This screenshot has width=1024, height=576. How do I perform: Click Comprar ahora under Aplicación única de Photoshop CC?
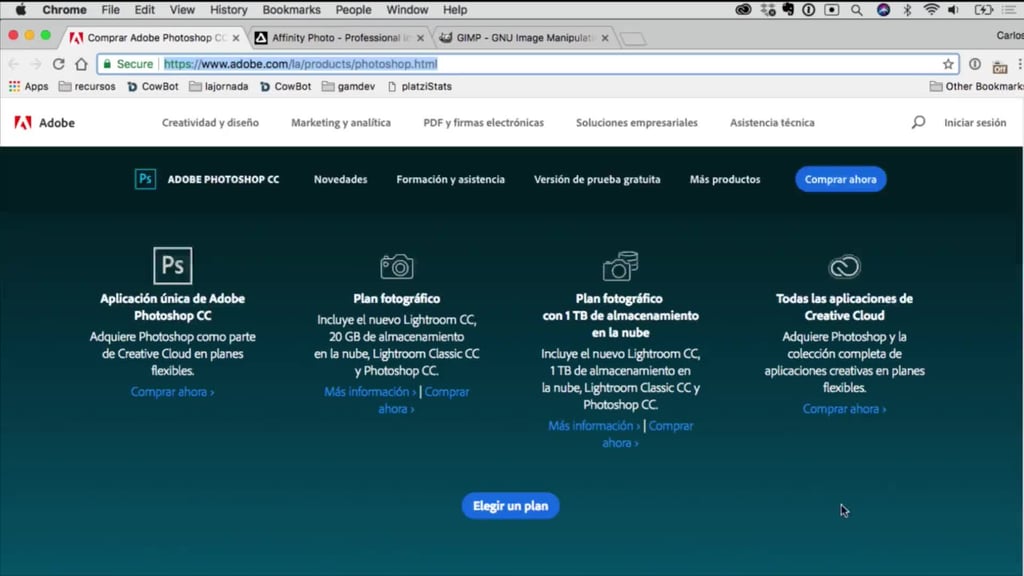click(x=172, y=392)
